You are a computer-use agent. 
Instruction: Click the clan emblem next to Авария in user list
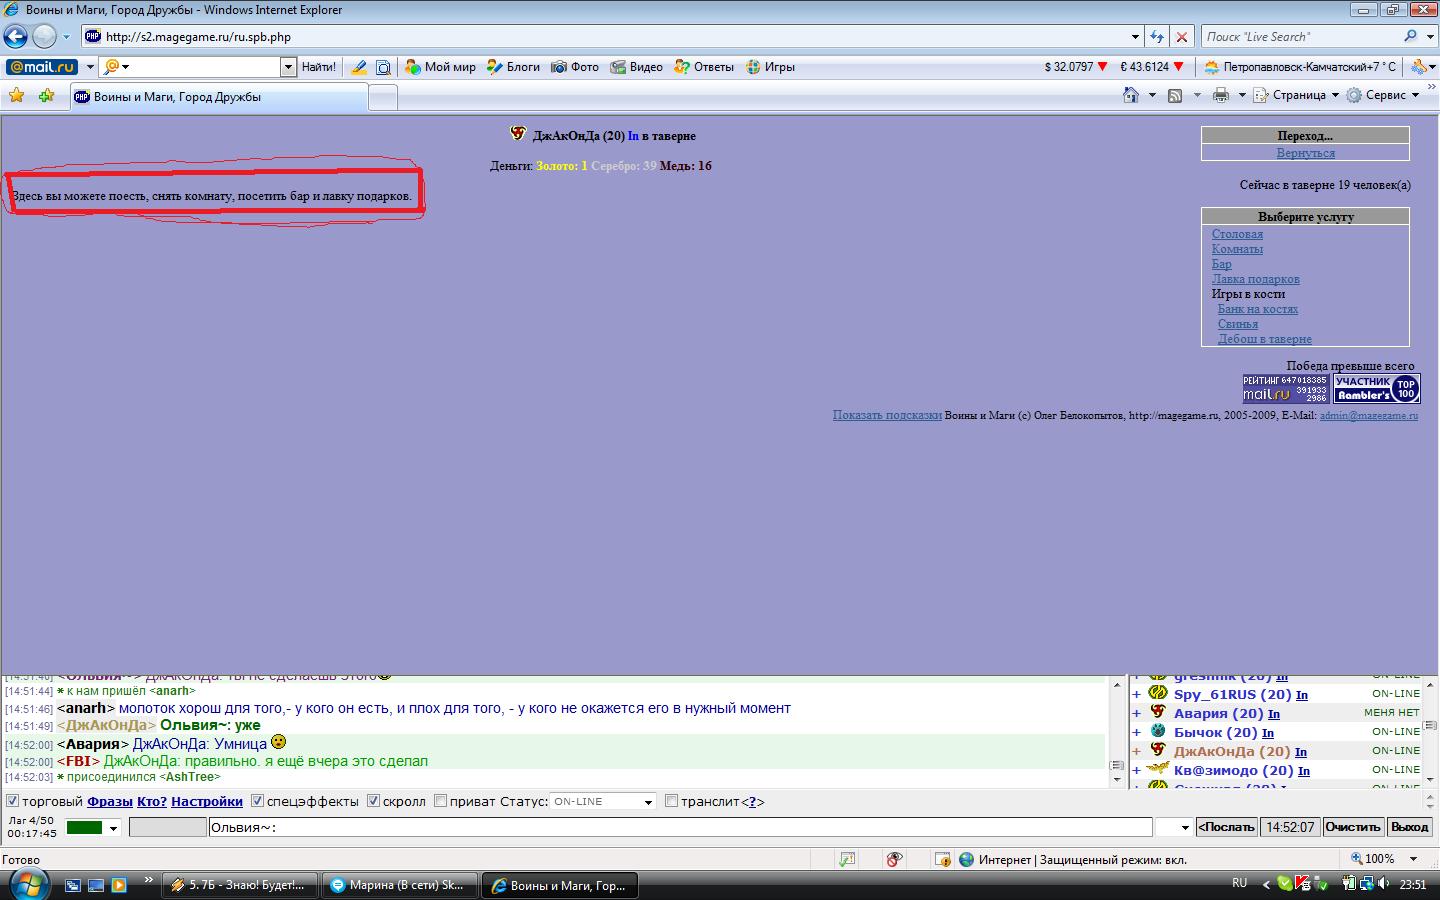coord(1158,712)
